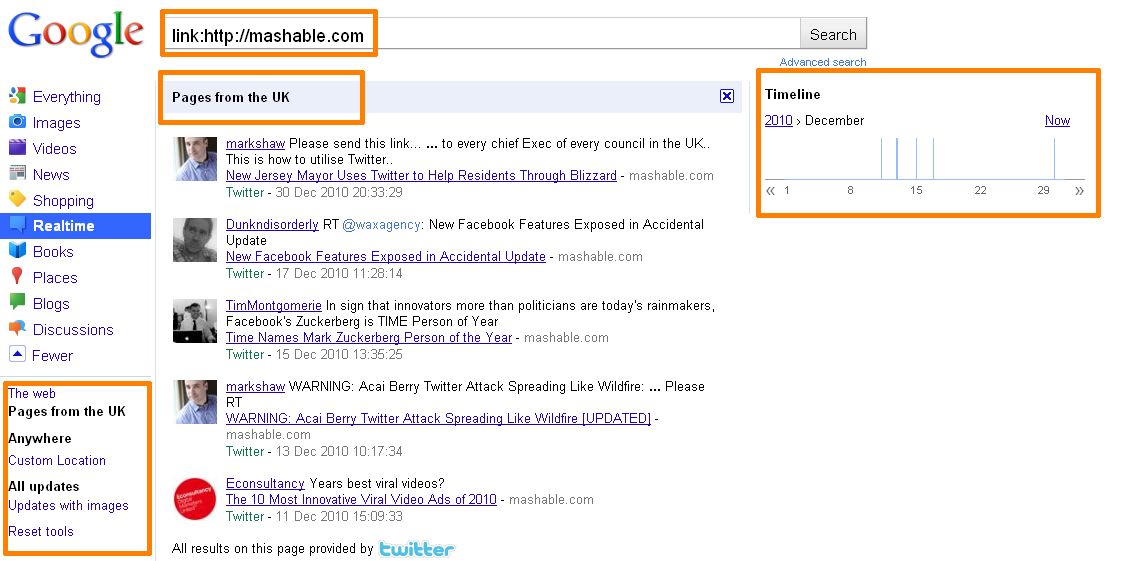Viewport: 1137px width, 561px height.
Task: Open the Videos filmstrip icon
Action: point(17,148)
